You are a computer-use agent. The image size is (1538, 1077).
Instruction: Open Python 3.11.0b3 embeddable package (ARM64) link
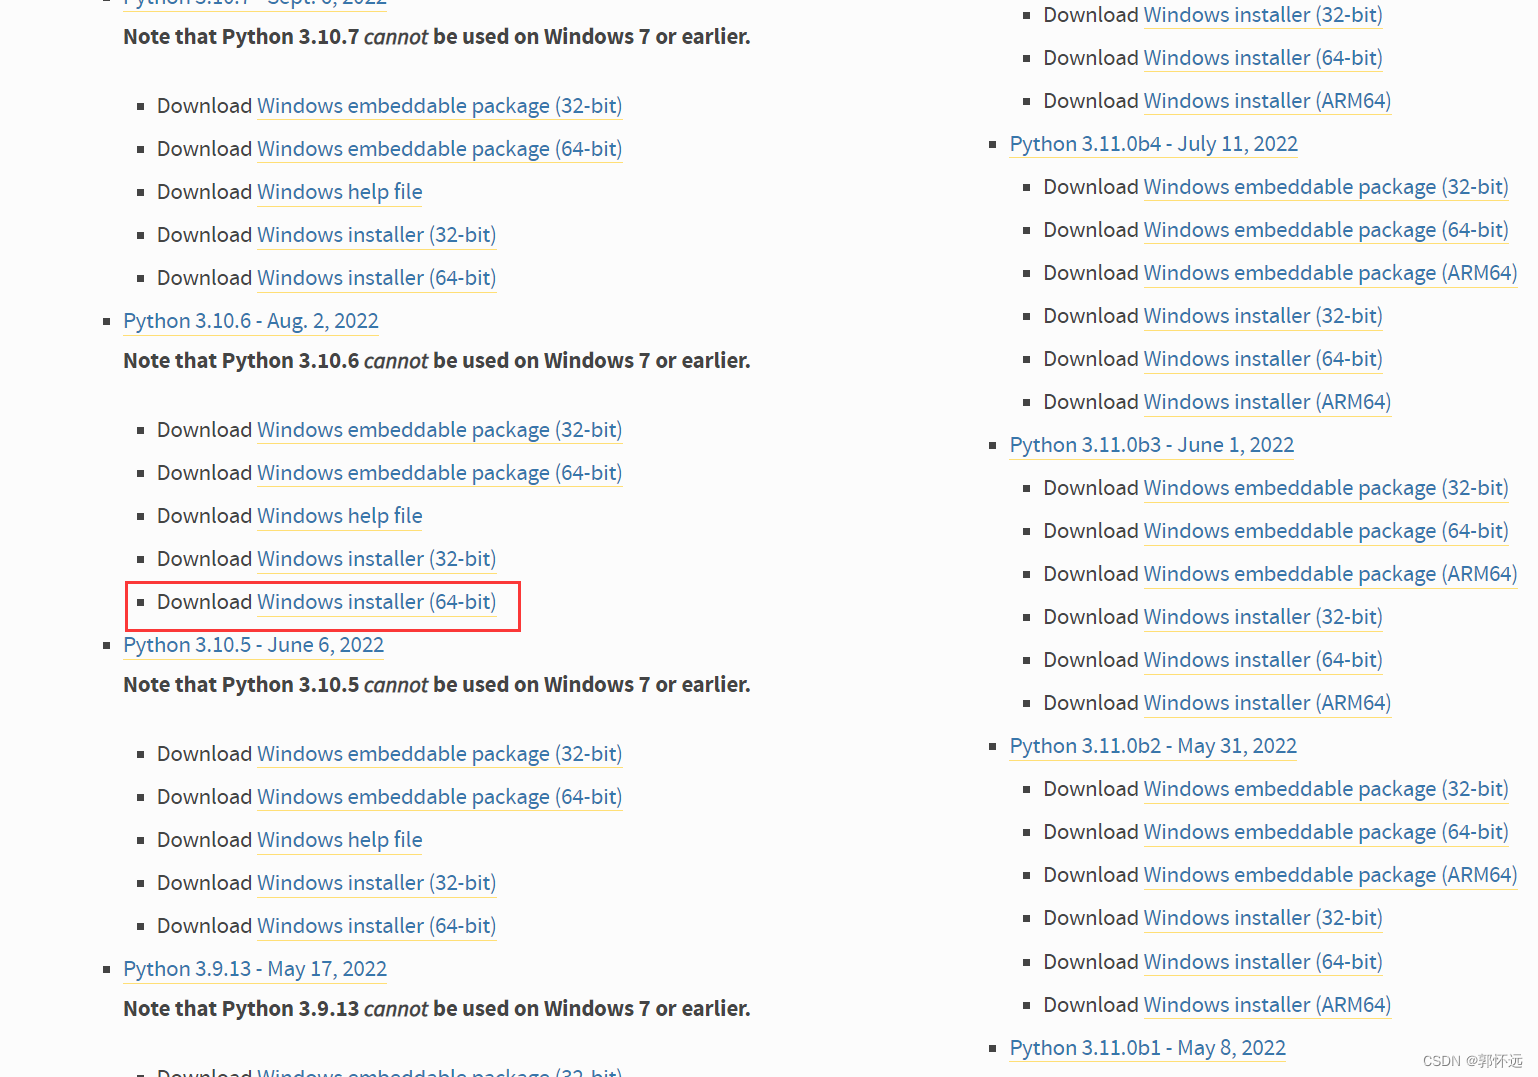[1330, 574]
